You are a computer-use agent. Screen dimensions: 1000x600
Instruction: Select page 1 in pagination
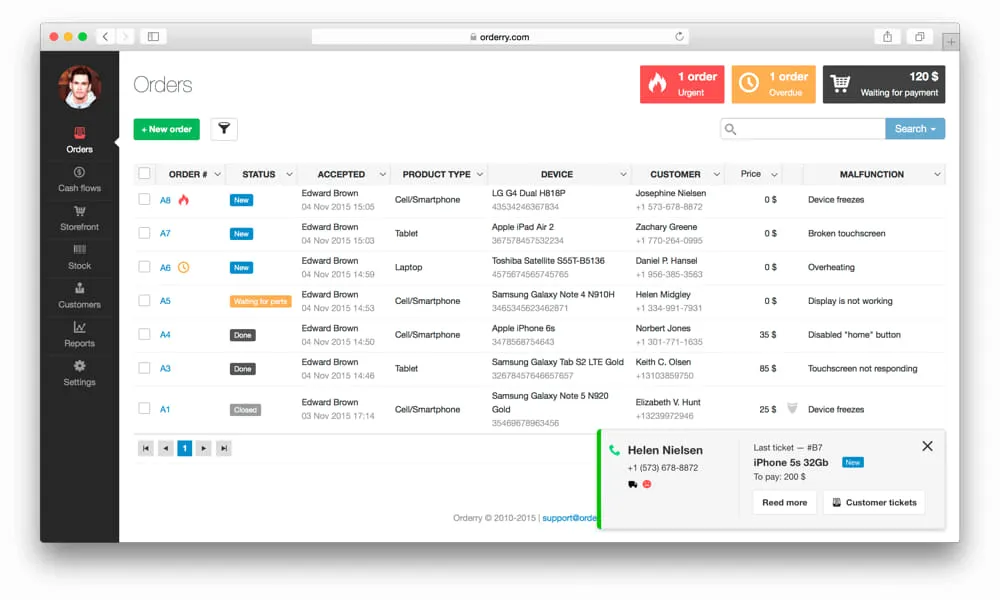(185, 448)
